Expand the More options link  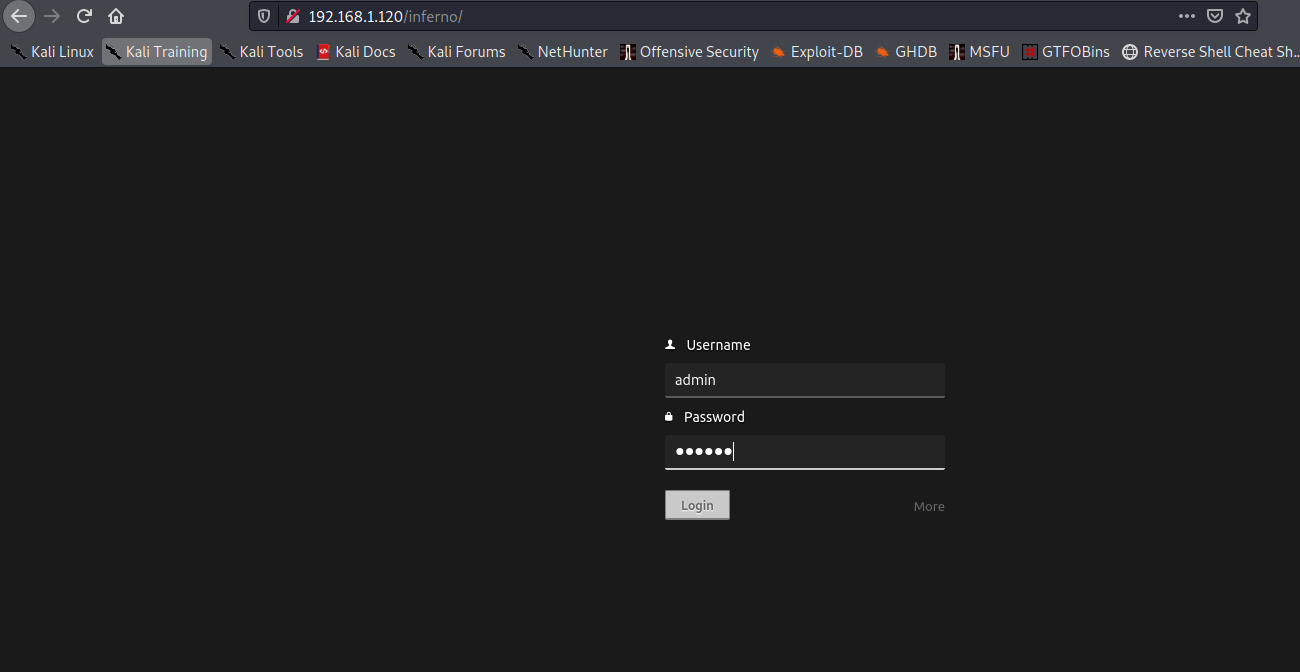[x=929, y=507]
